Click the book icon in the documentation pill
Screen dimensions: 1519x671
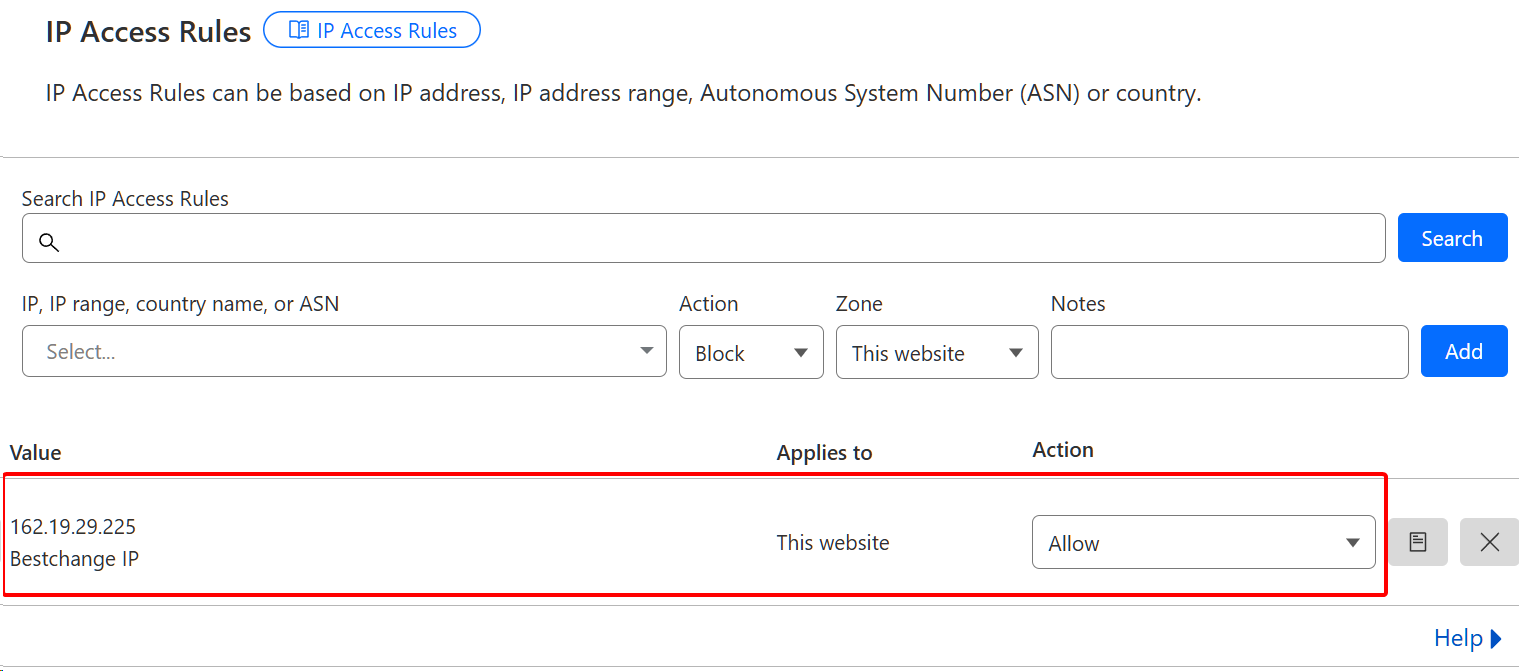point(298,30)
